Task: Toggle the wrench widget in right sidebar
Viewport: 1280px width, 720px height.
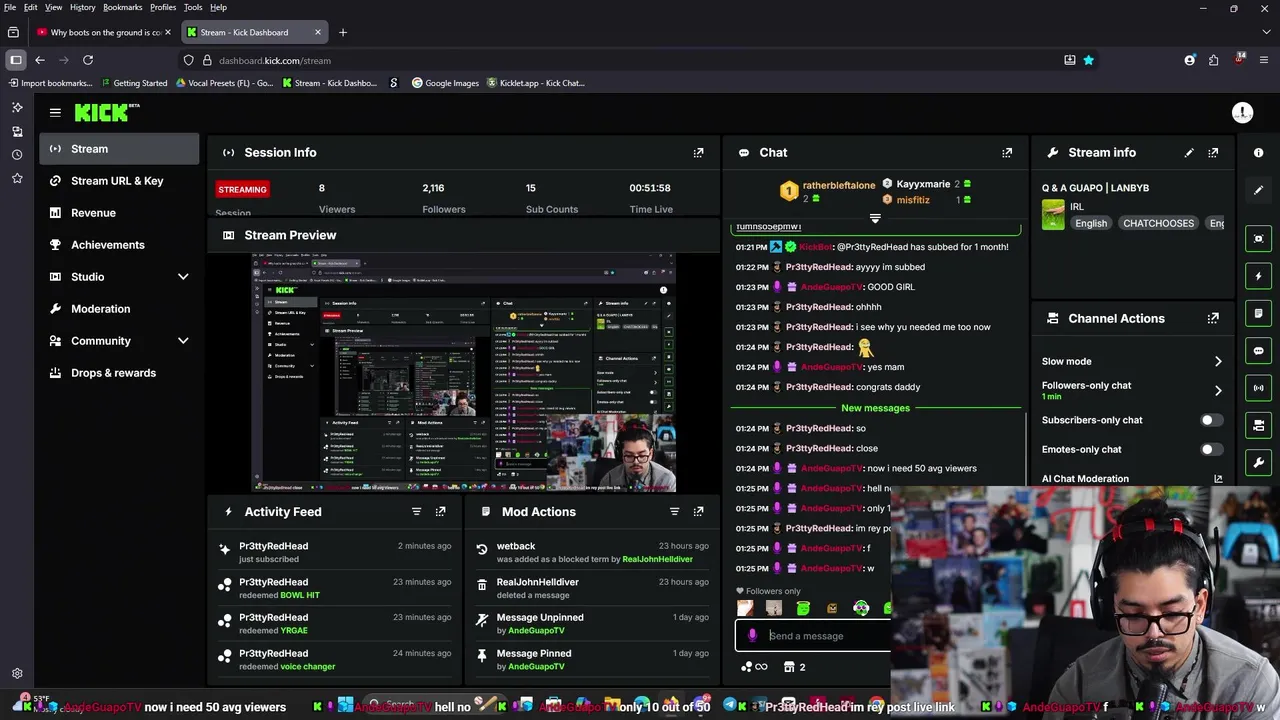Action: [1259, 462]
